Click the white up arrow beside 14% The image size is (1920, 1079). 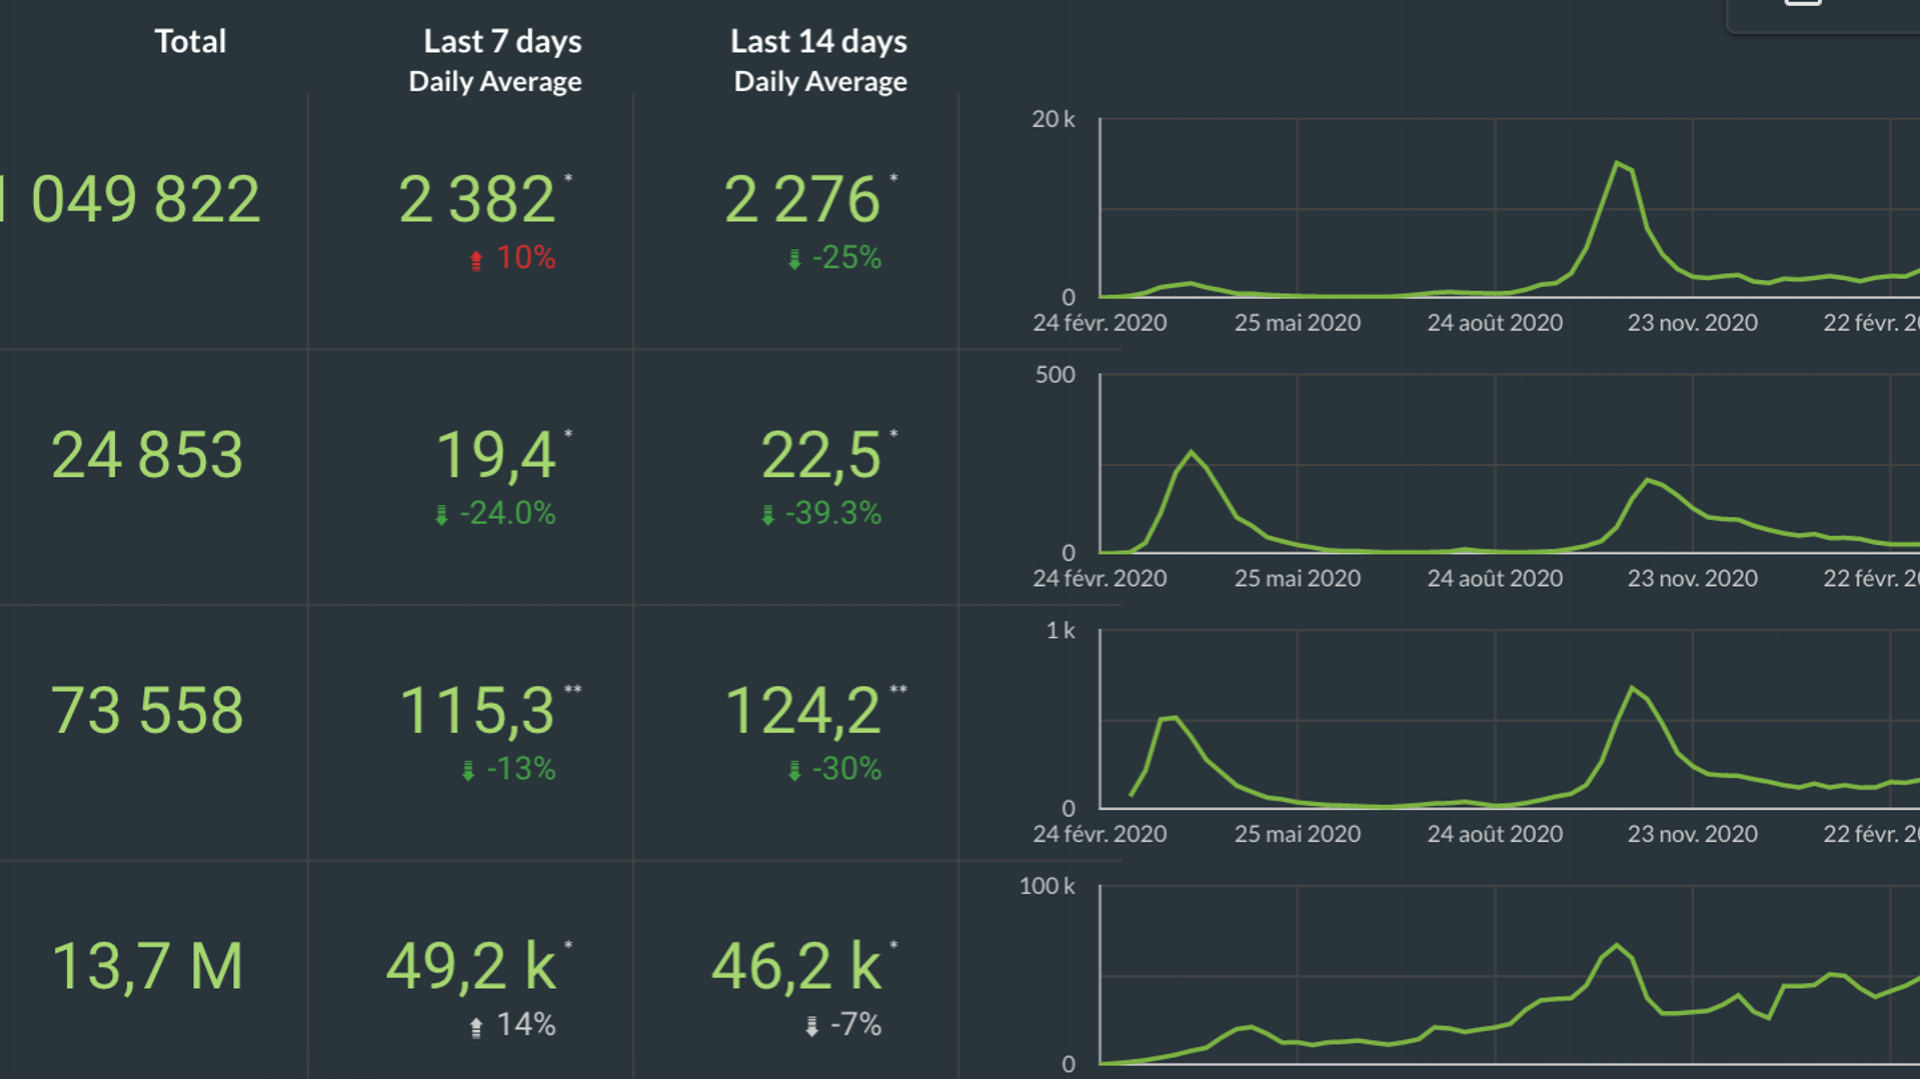click(x=476, y=1026)
